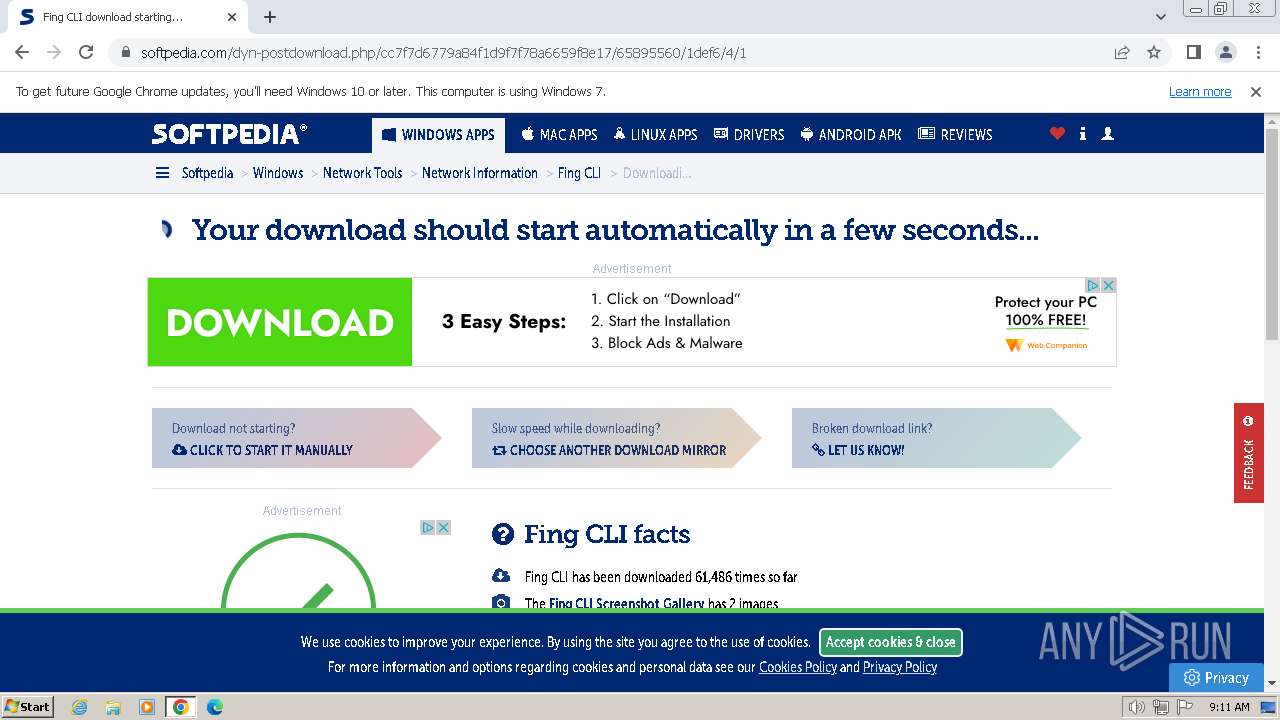This screenshot has width=1280, height=720.
Task: Click the Action Center flag icon in tray
Action: click(x=1183, y=707)
